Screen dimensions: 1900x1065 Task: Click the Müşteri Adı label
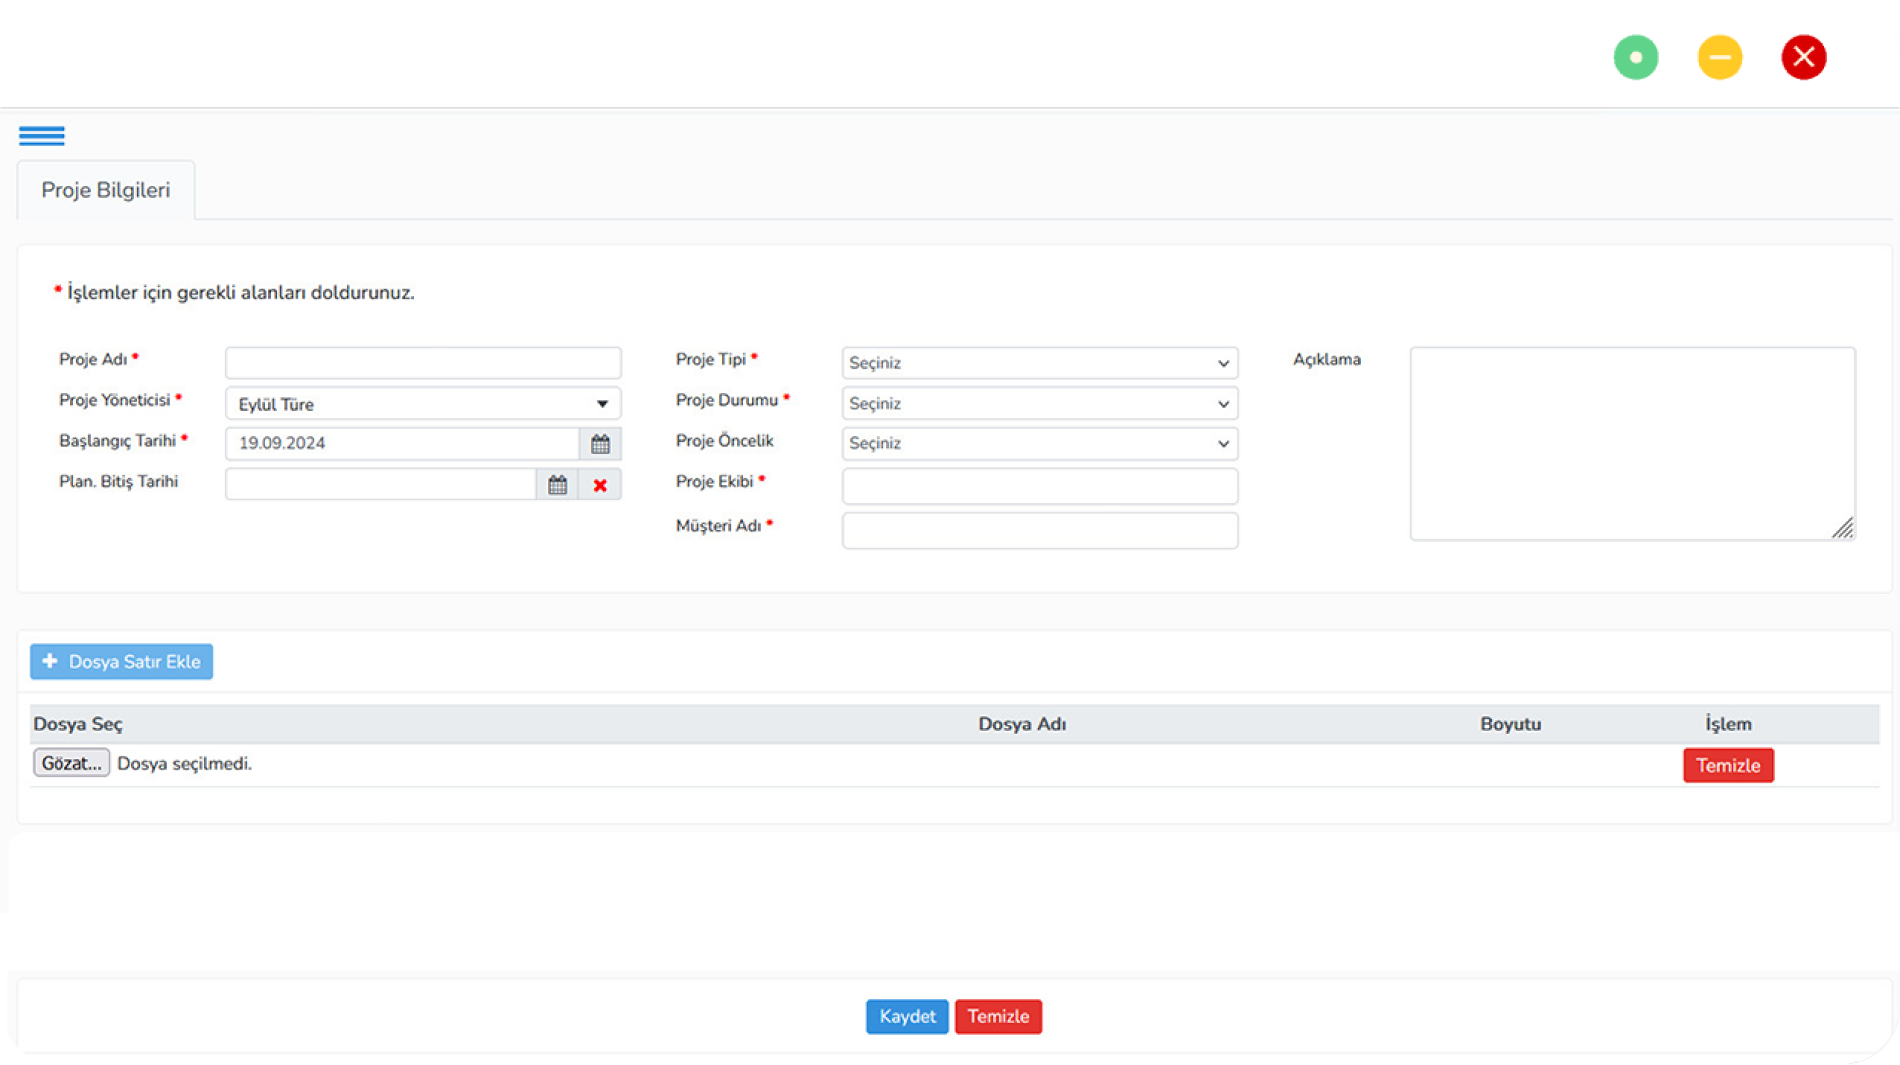(x=719, y=526)
